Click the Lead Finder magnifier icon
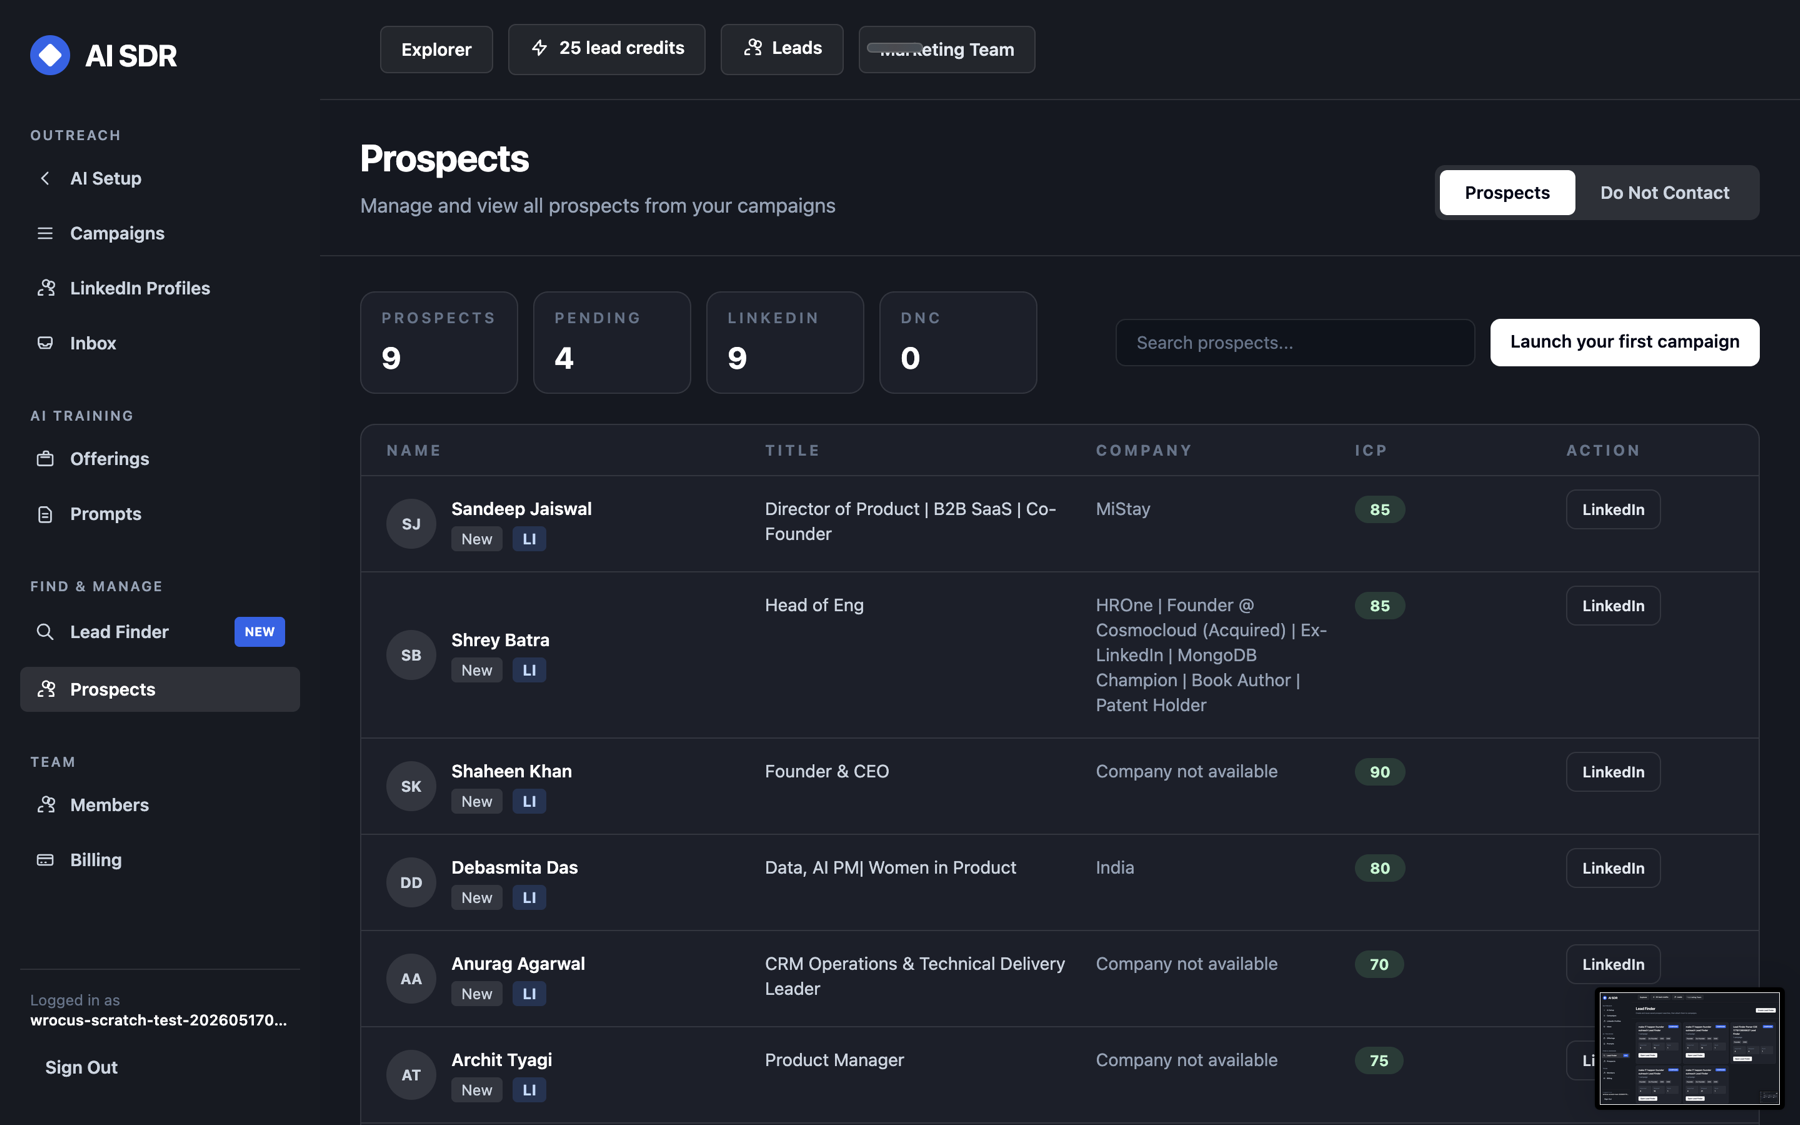 coord(45,632)
